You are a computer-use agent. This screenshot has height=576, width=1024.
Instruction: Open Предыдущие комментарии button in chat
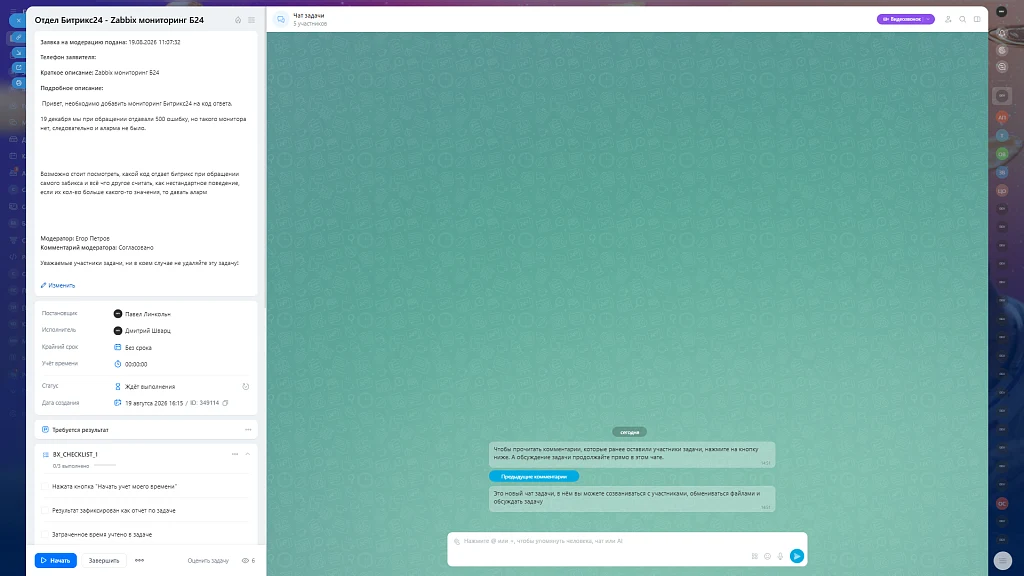pos(534,477)
